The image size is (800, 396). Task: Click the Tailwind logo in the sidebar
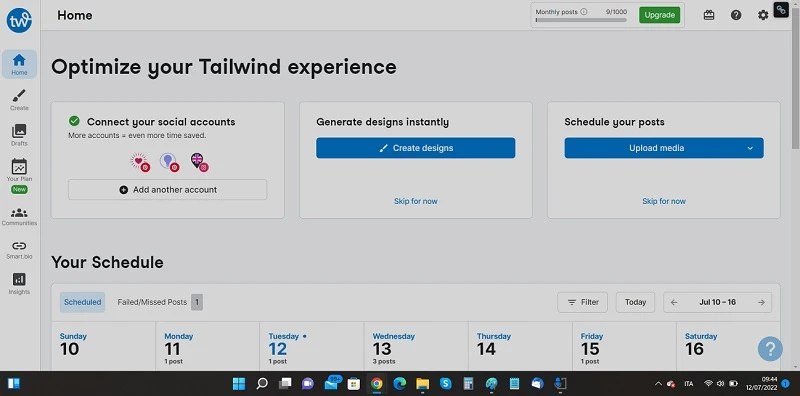tap(19, 20)
